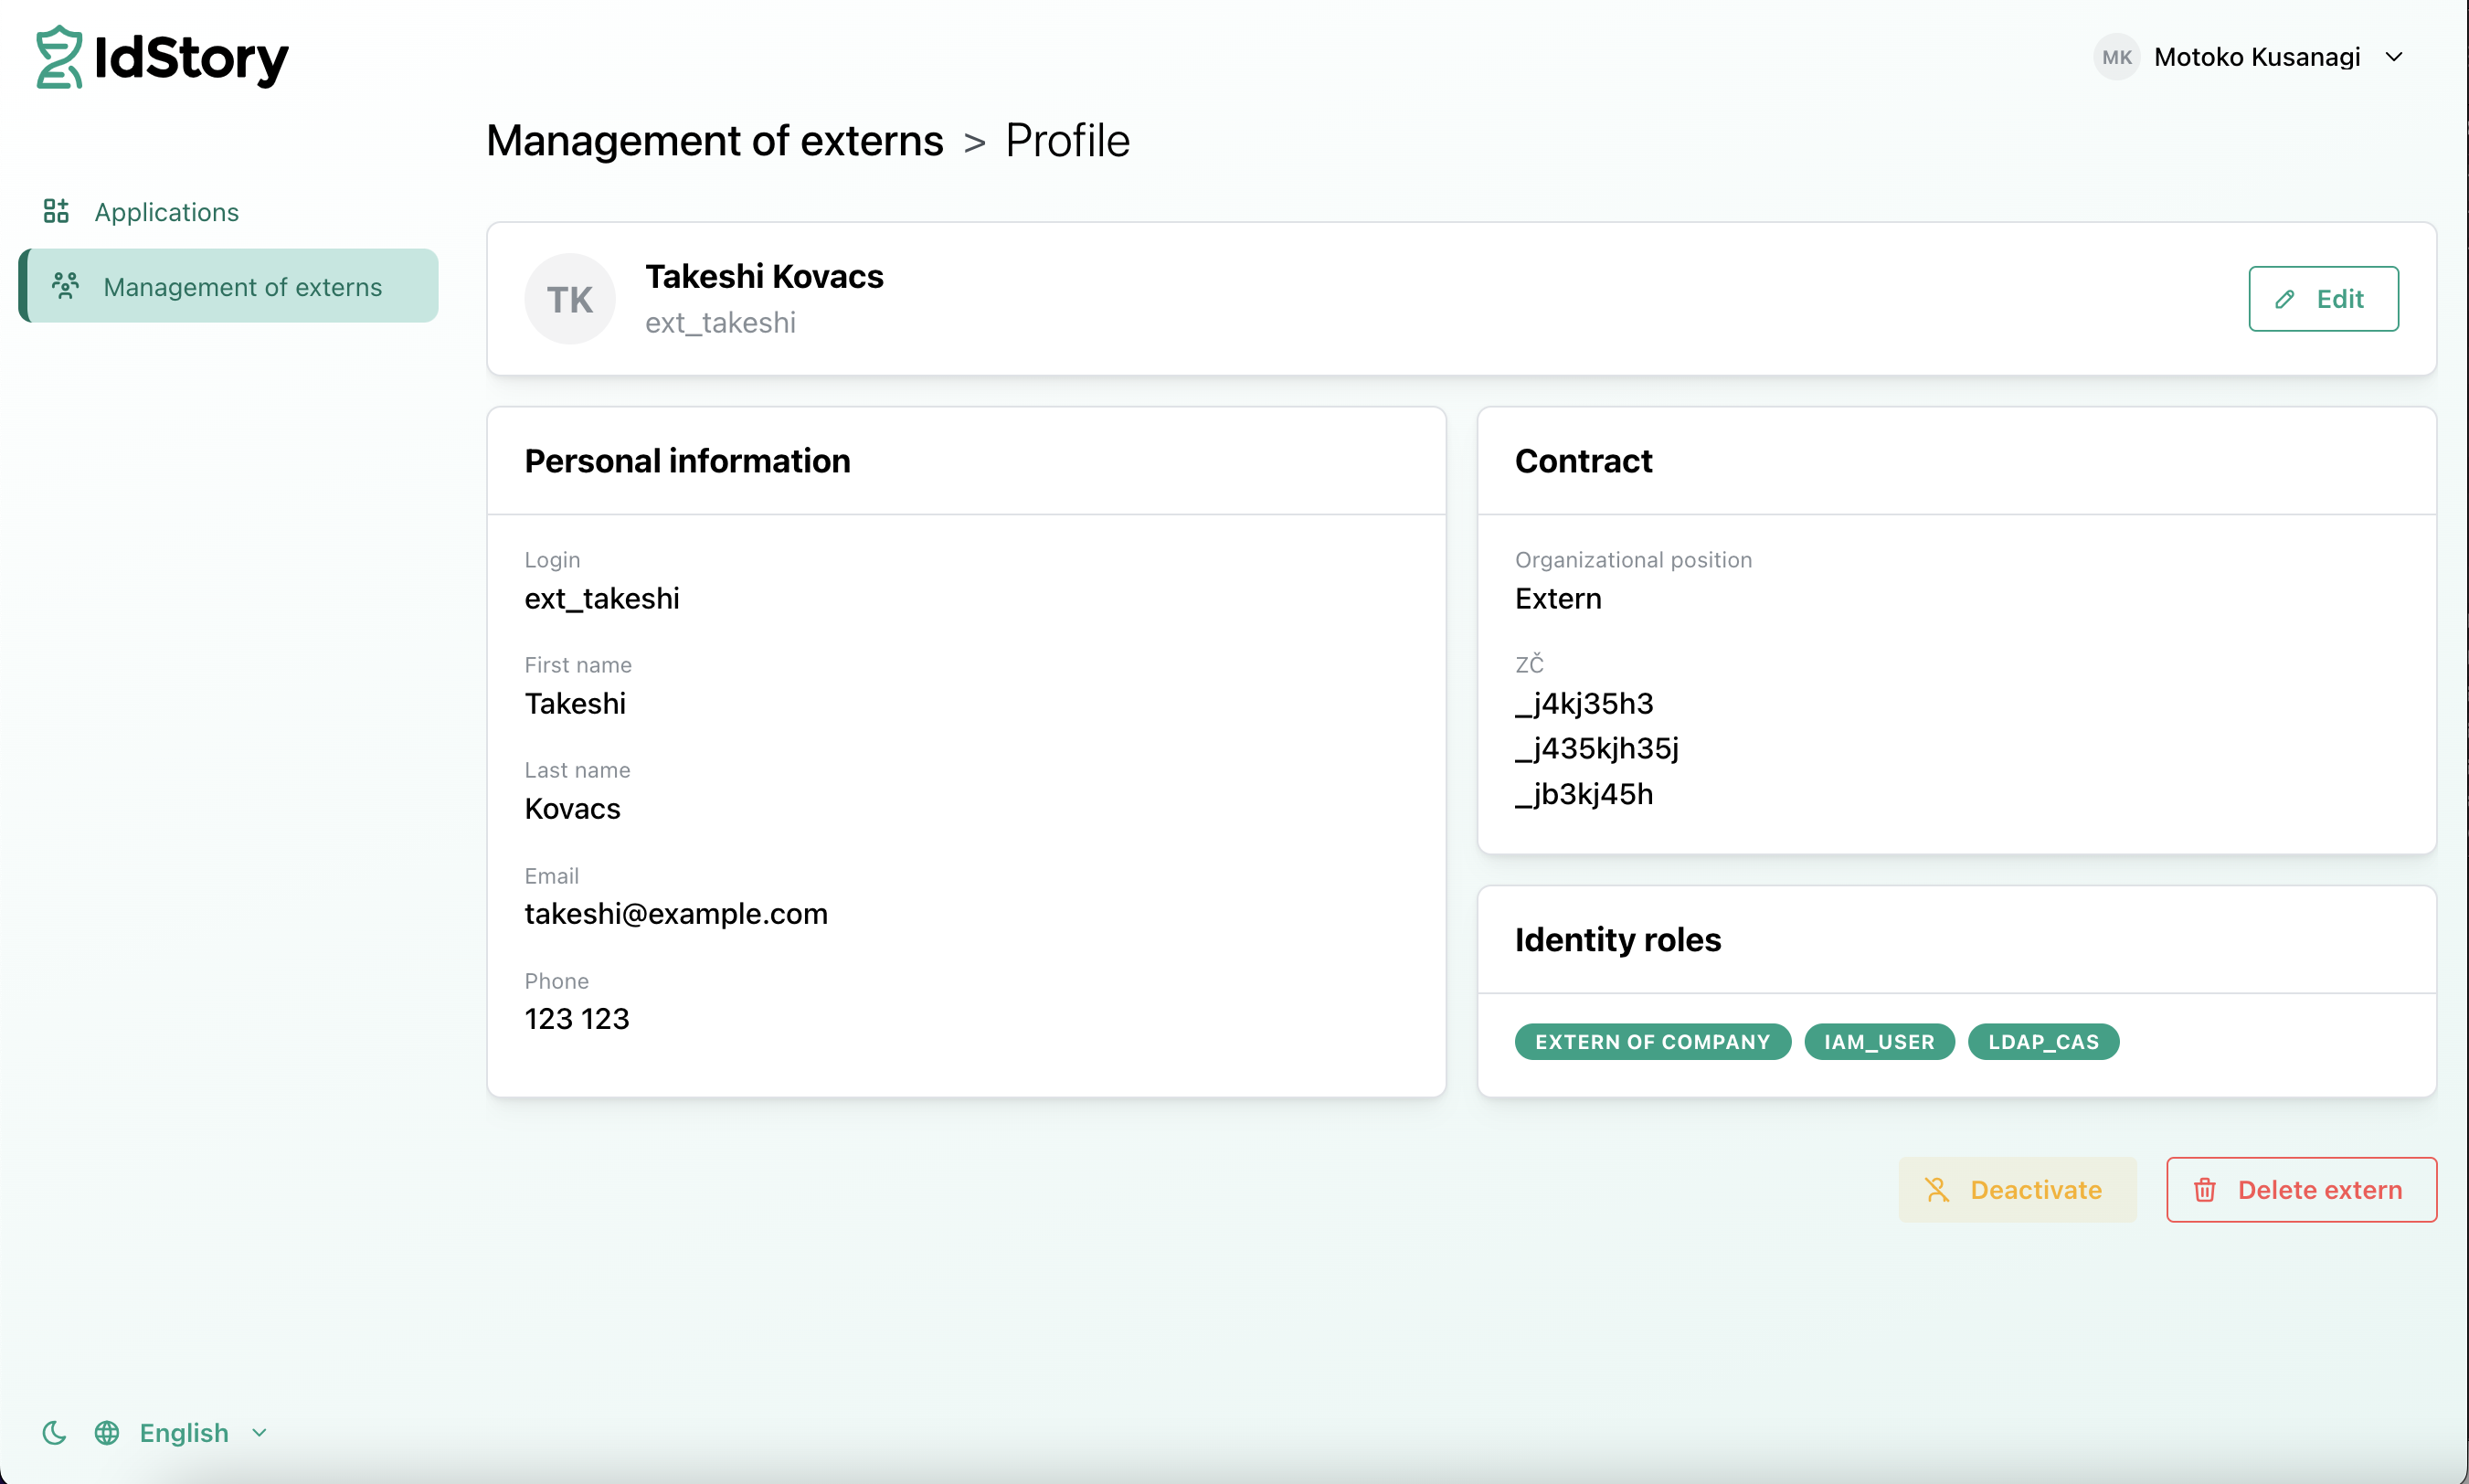
Task: Click the Last name value Kovacs
Action: pyautogui.click(x=572, y=809)
